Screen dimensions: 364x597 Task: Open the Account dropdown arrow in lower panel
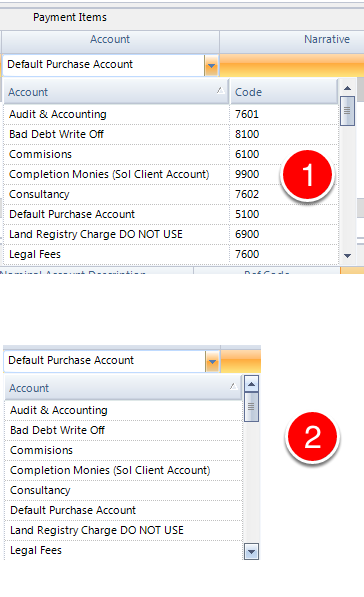tap(212, 361)
